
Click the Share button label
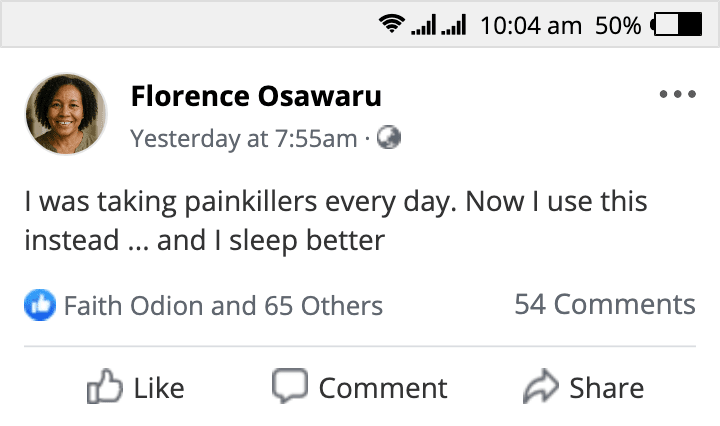pyautogui.click(x=607, y=388)
